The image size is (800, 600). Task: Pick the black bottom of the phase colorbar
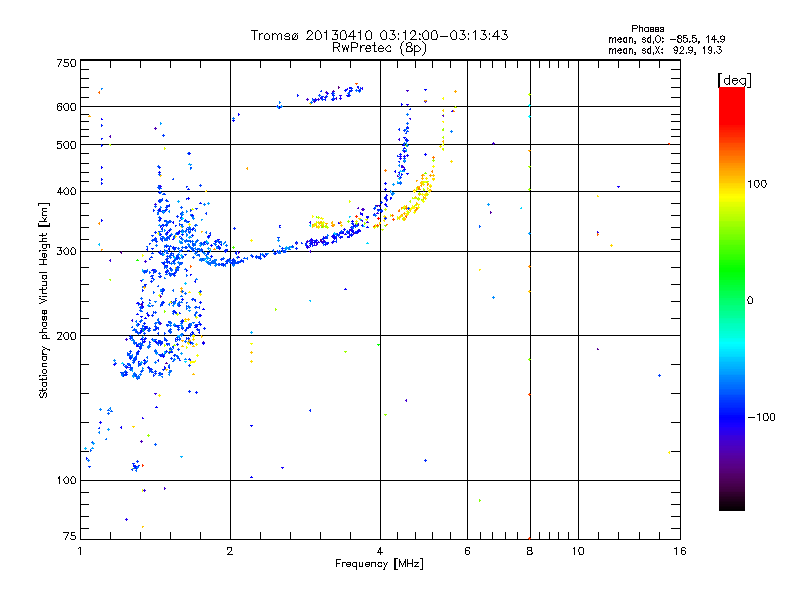pyautogui.click(x=732, y=503)
